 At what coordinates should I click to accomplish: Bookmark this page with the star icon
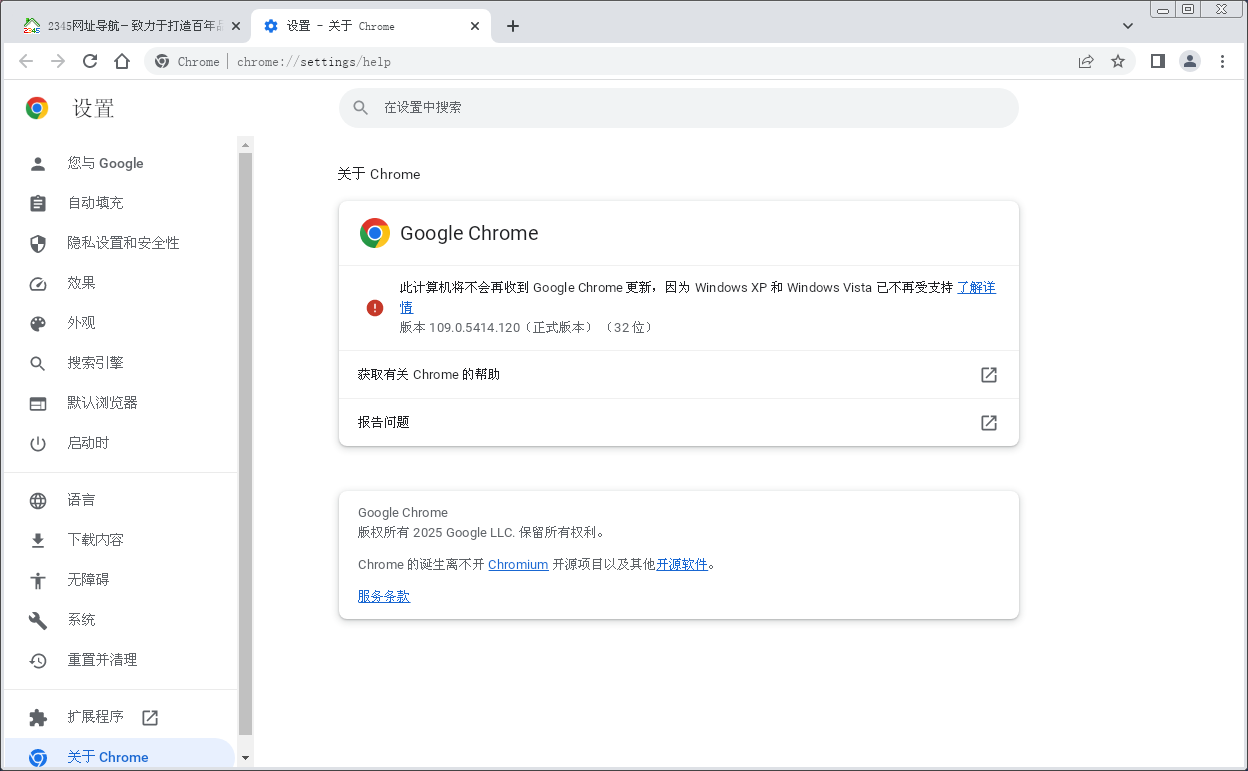point(1118,61)
